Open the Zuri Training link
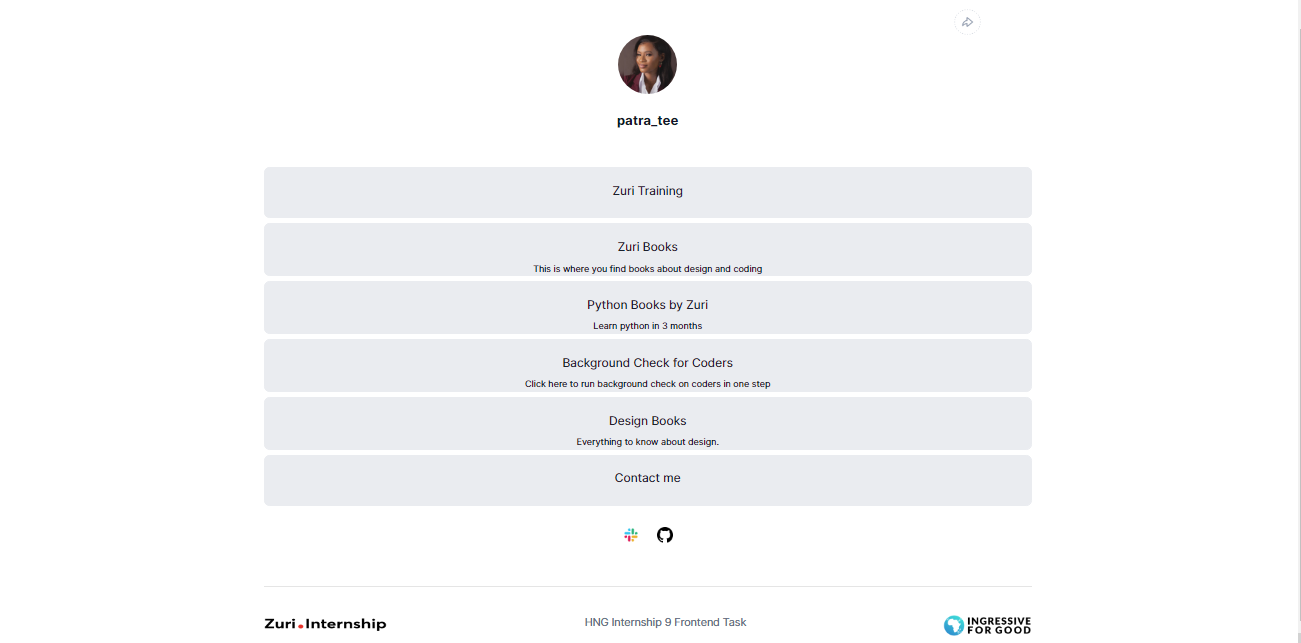 click(647, 191)
